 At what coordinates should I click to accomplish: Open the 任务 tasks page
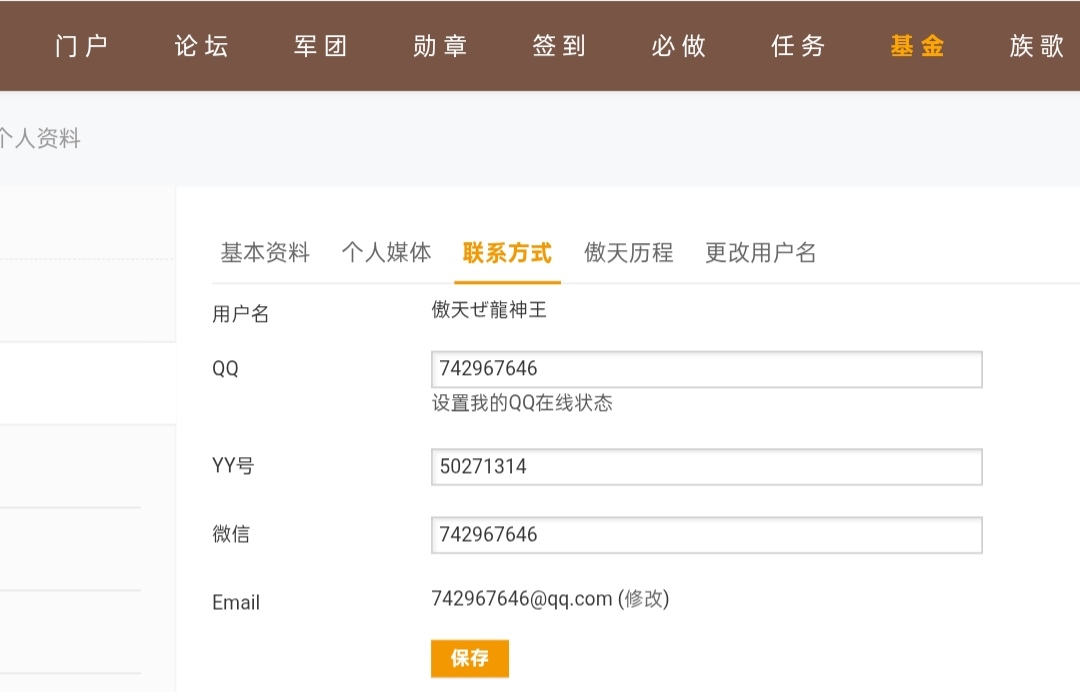tap(798, 46)
